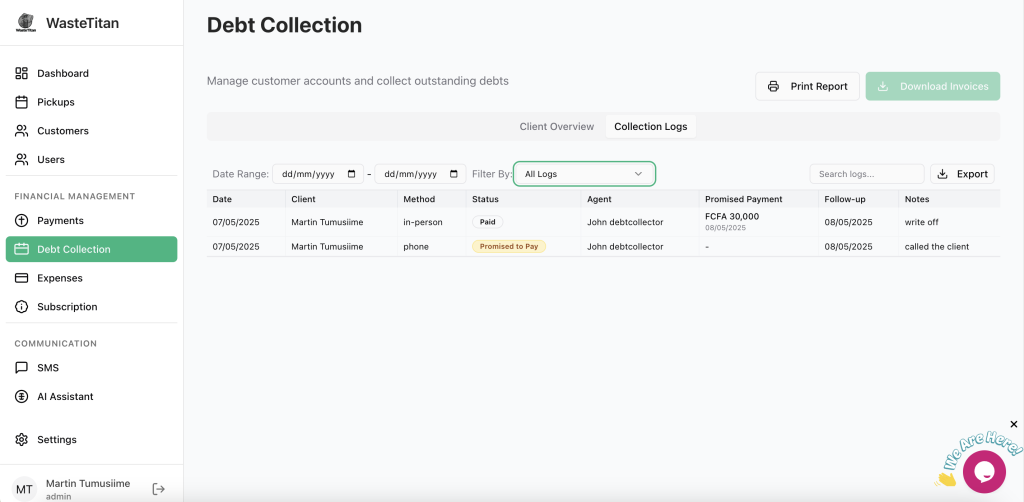Open the Settings gear icon
The width and height of the screenshot is (1024, 502).
[x=22, y=439]
